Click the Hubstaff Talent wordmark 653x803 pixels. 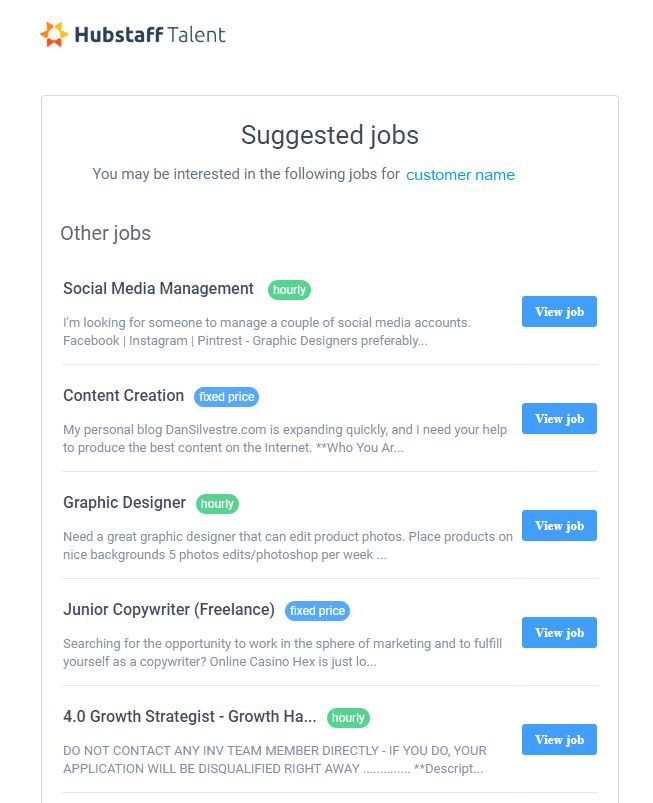[x=150, y=35]
